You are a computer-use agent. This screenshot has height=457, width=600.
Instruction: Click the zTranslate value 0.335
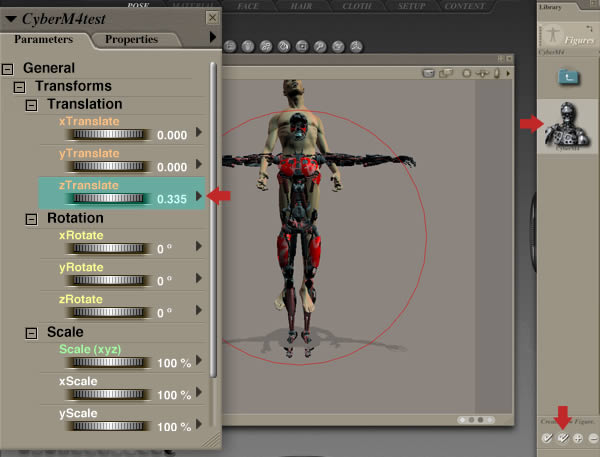pos(172,199)
